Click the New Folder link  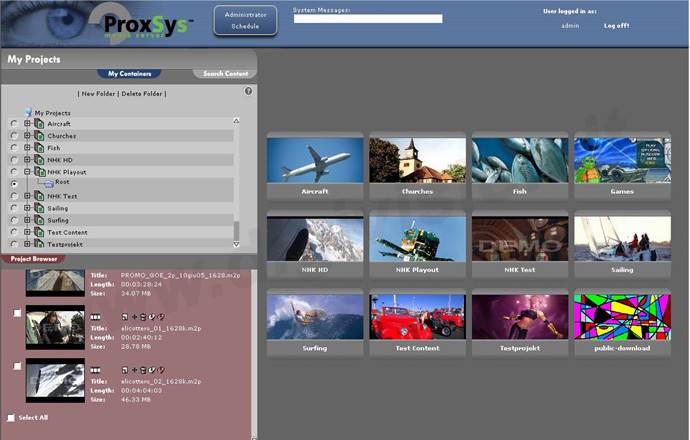[98, 94]
